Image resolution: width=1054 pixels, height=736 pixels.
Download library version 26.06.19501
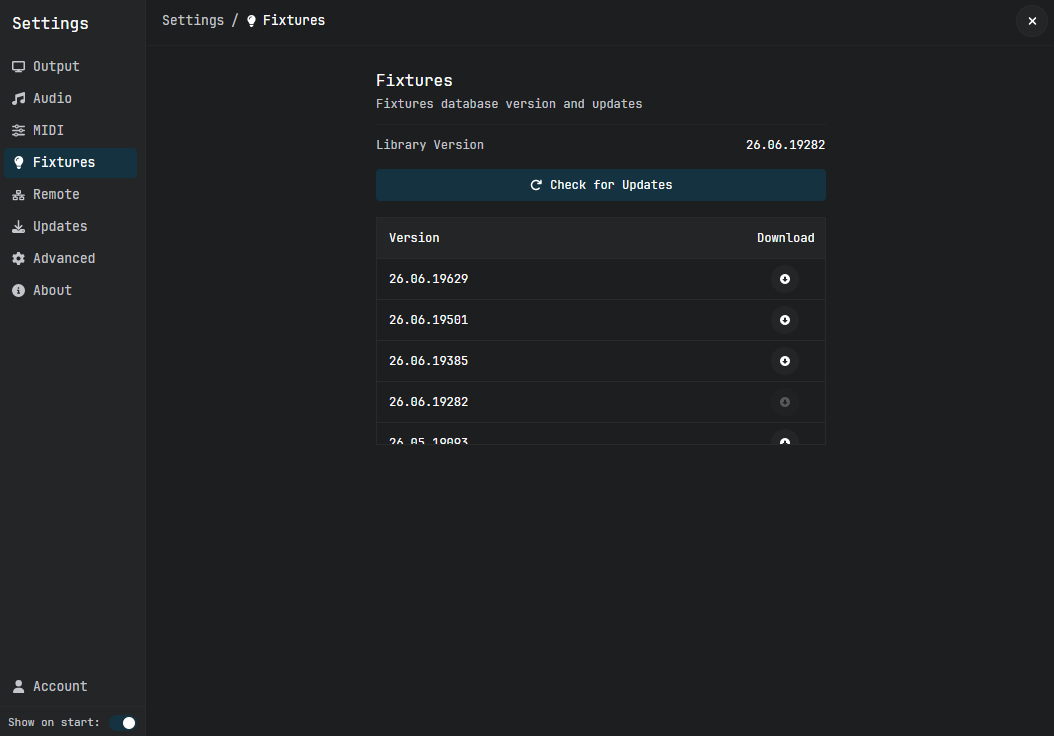784,320
